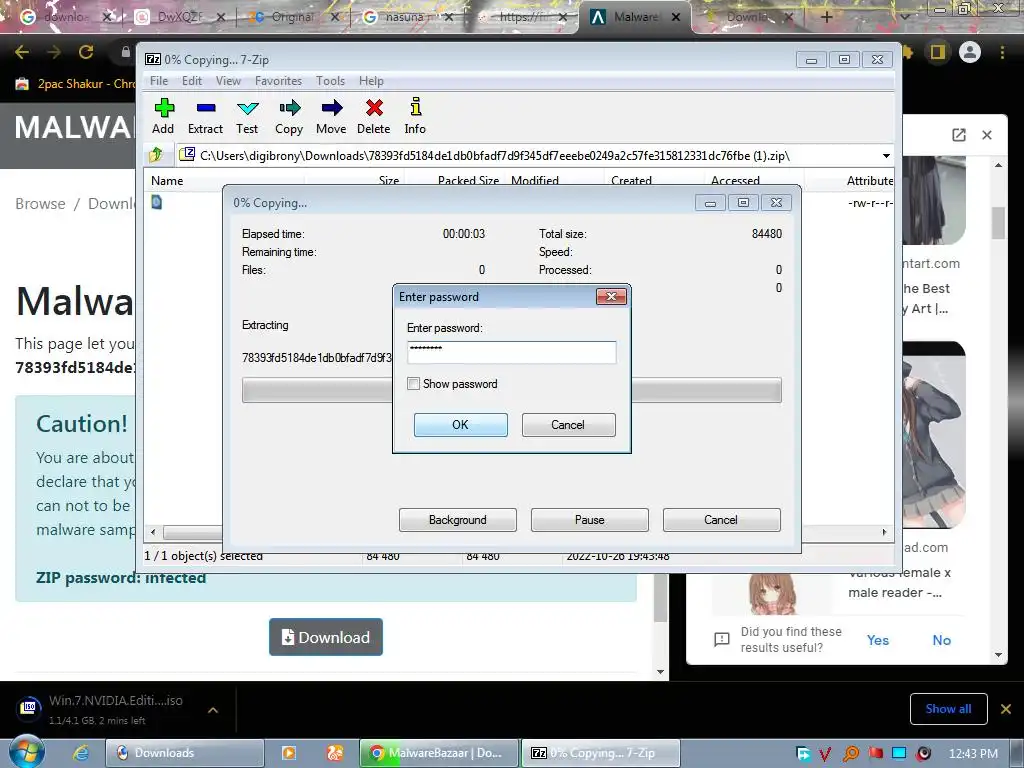Image resolution: width=1024 pixels, height=768 pixels.
Task: Expand Win.7.NVIDIA iso download options
Action: point(213,710)
